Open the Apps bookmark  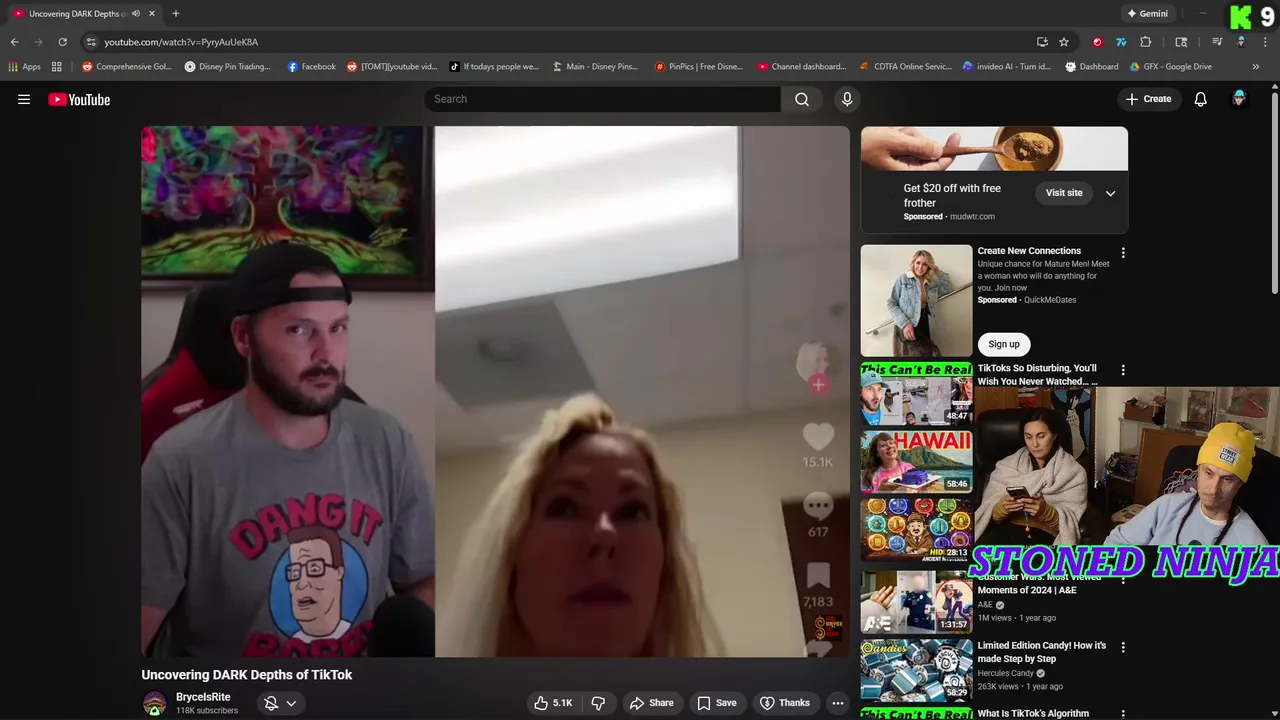tap(25, 67)
